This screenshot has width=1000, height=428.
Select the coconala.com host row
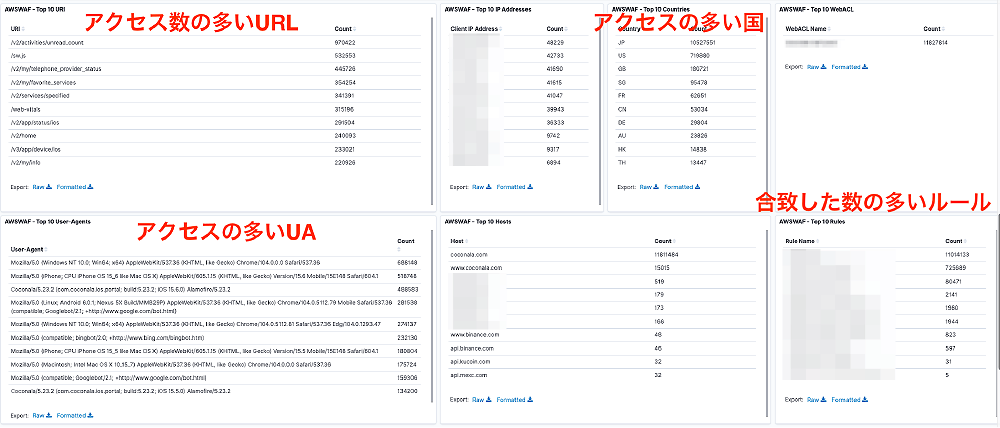click(603, 255)
